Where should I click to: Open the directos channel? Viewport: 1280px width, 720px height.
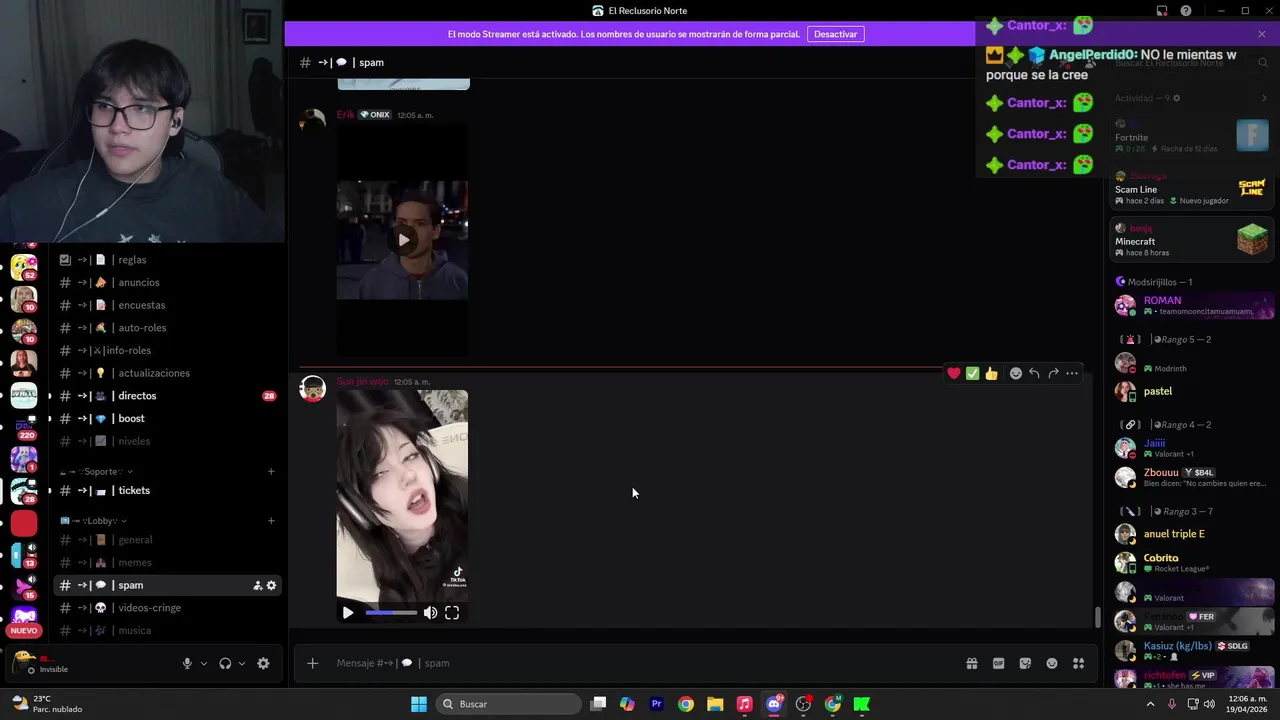167,396
